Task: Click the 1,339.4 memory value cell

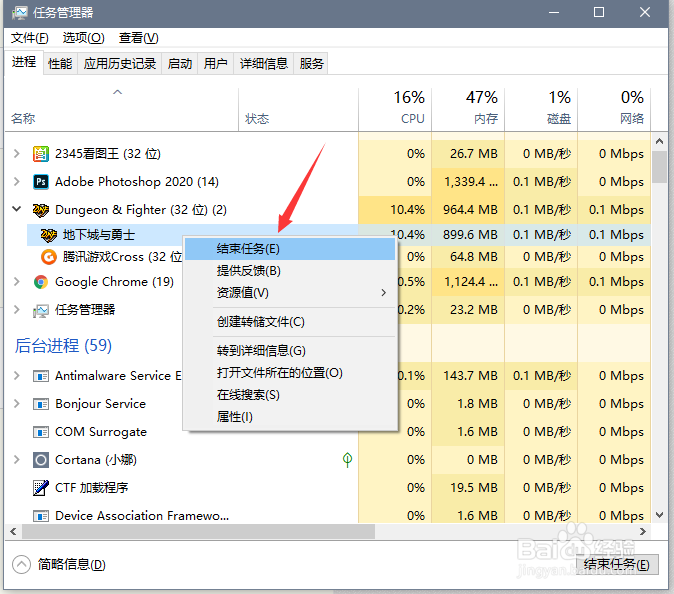Action: (x=468, y=182)
